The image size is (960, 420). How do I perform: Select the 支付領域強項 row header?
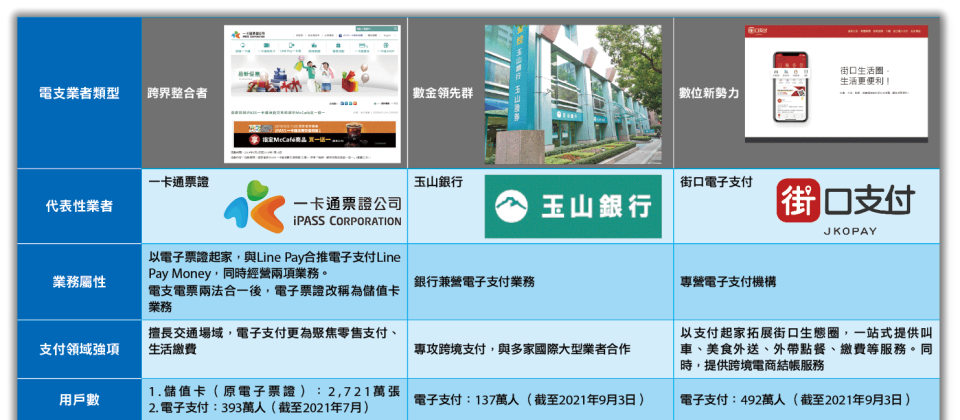tap(80, 349)
